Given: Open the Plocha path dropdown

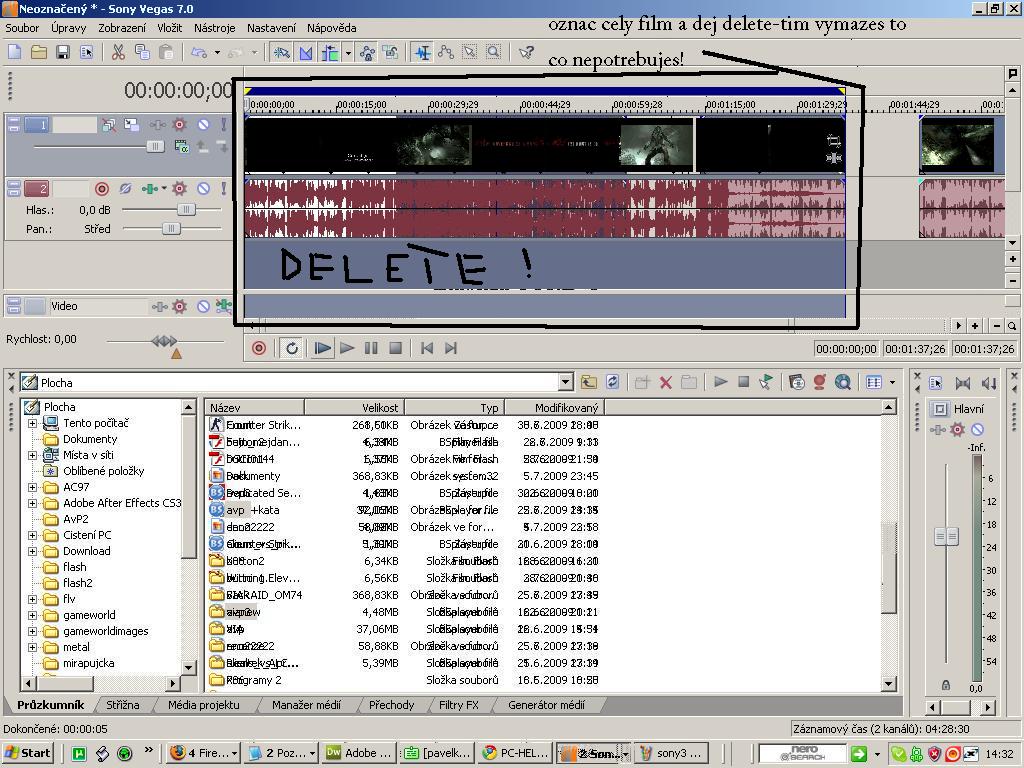Looking at the screenshot, I should [x=565, y=382].
